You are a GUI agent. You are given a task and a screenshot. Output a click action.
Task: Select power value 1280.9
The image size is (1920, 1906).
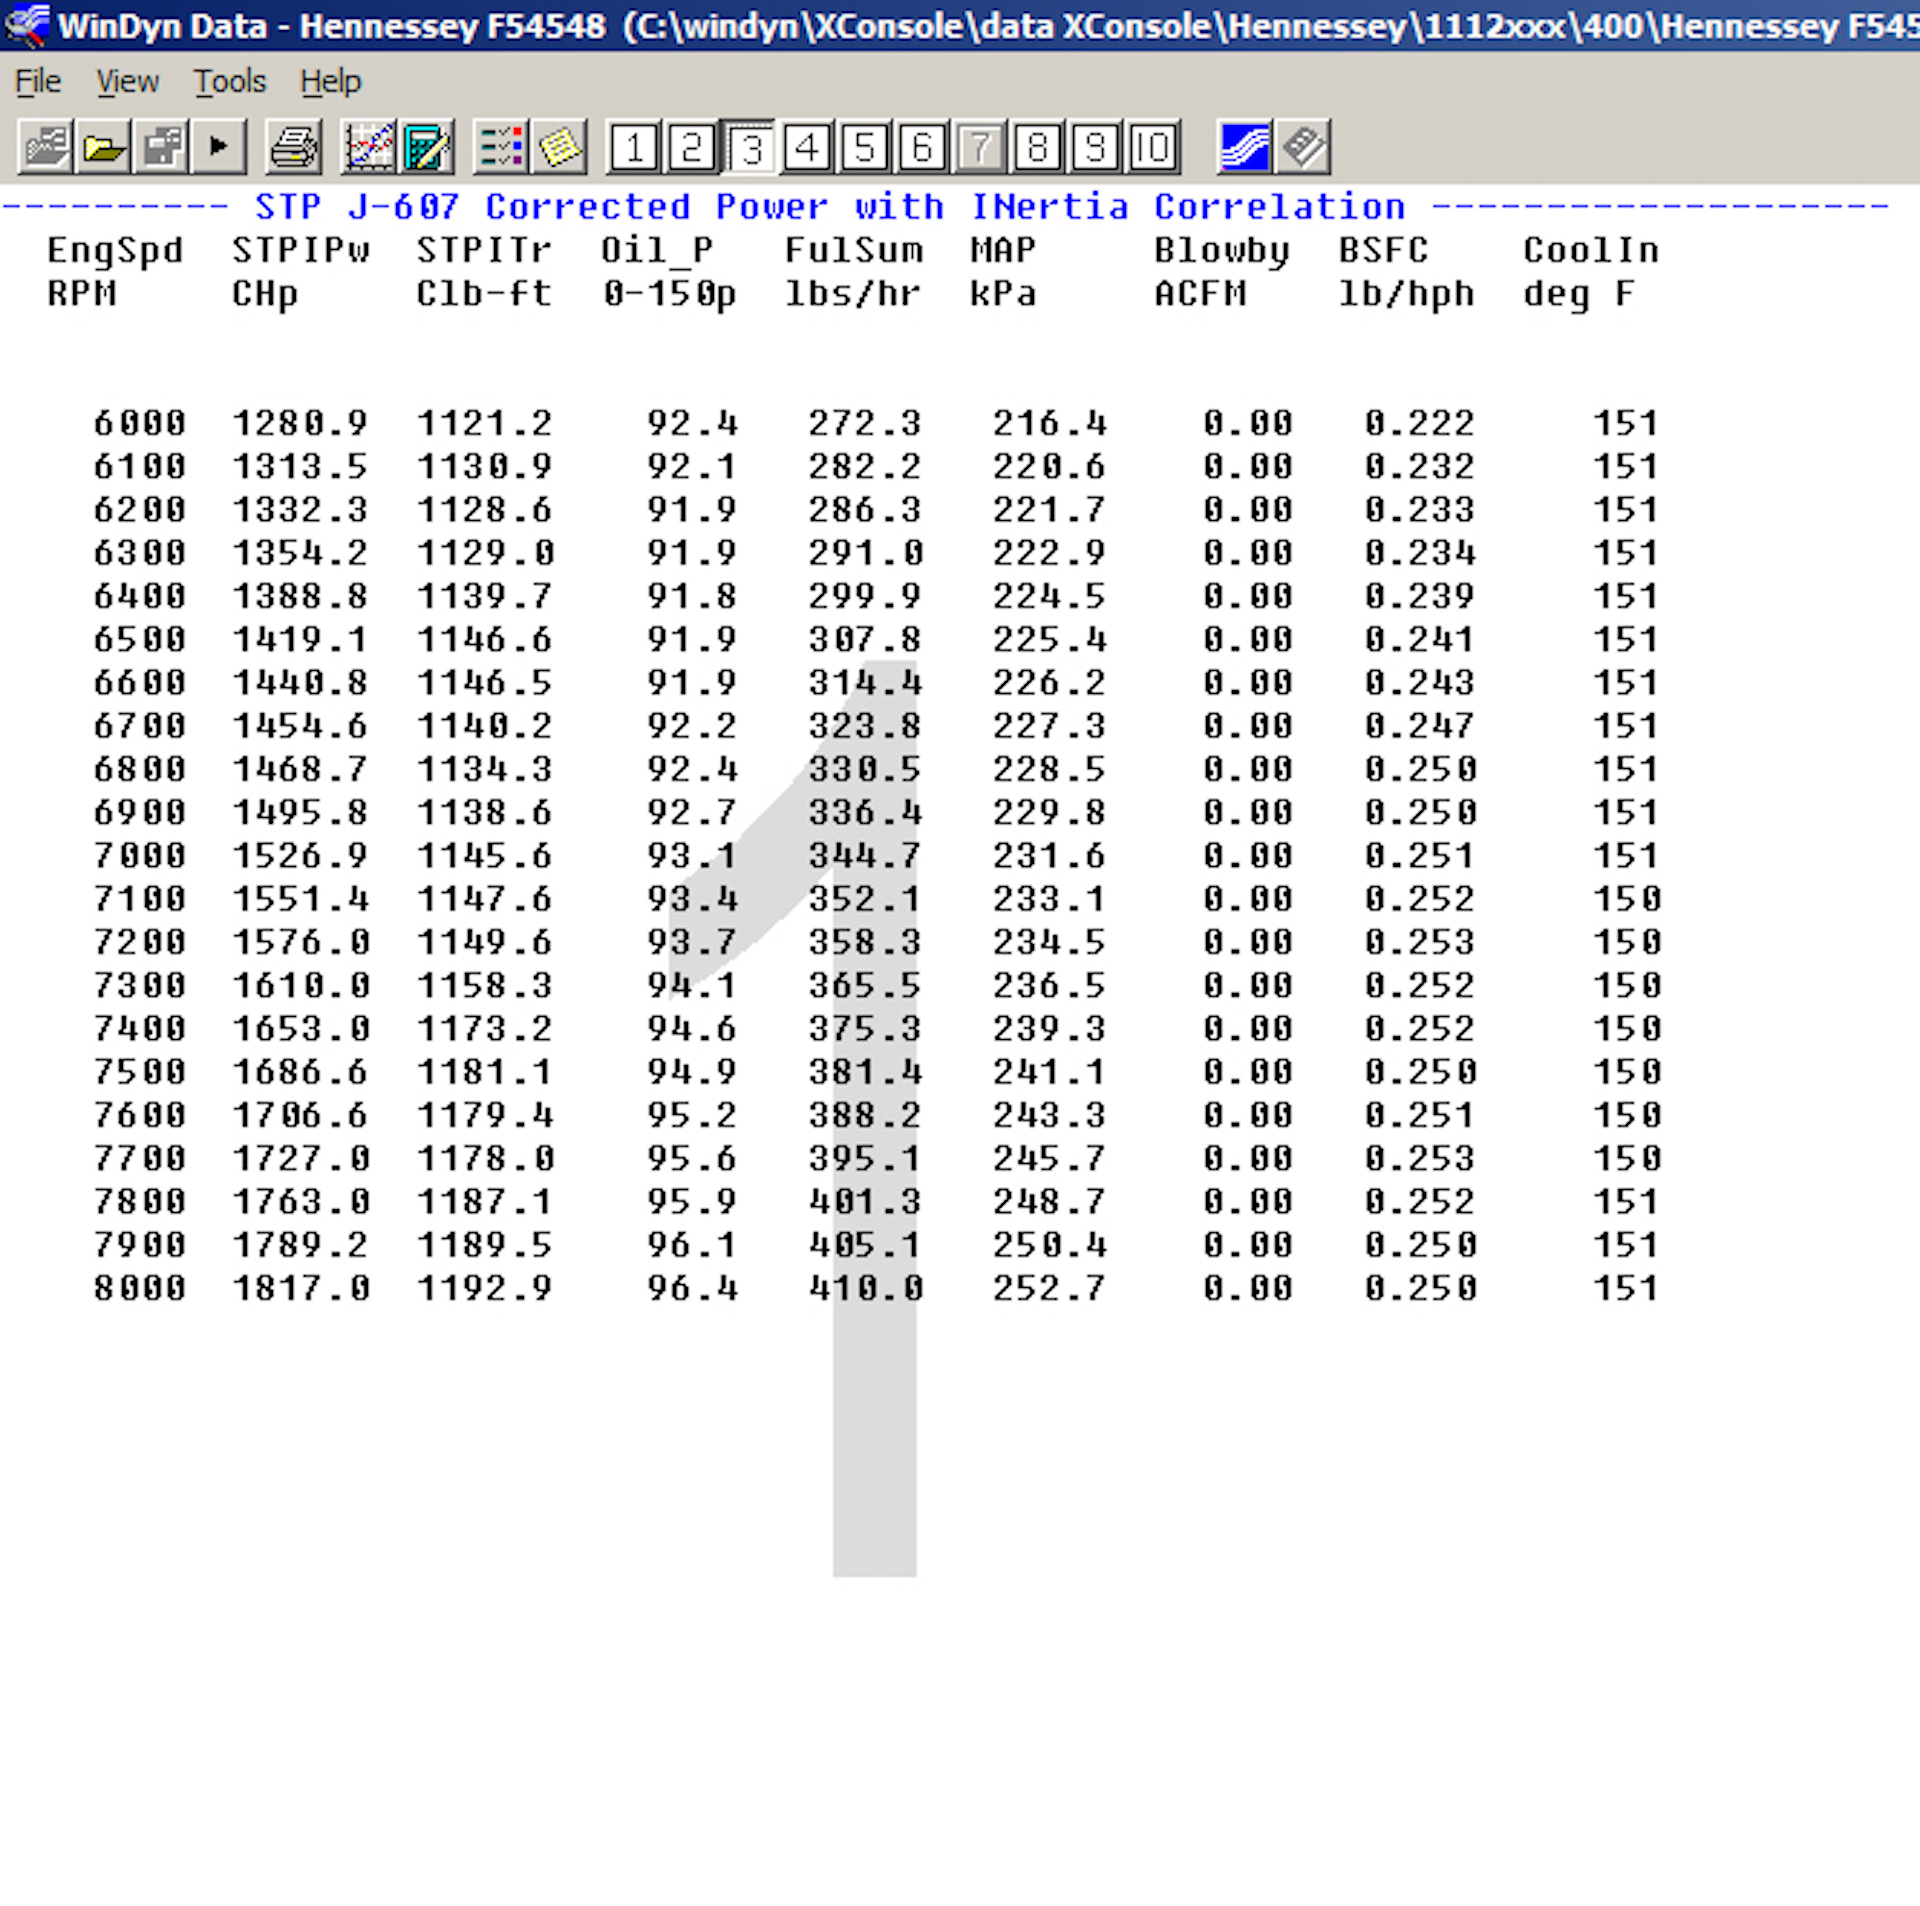(300, 423)
